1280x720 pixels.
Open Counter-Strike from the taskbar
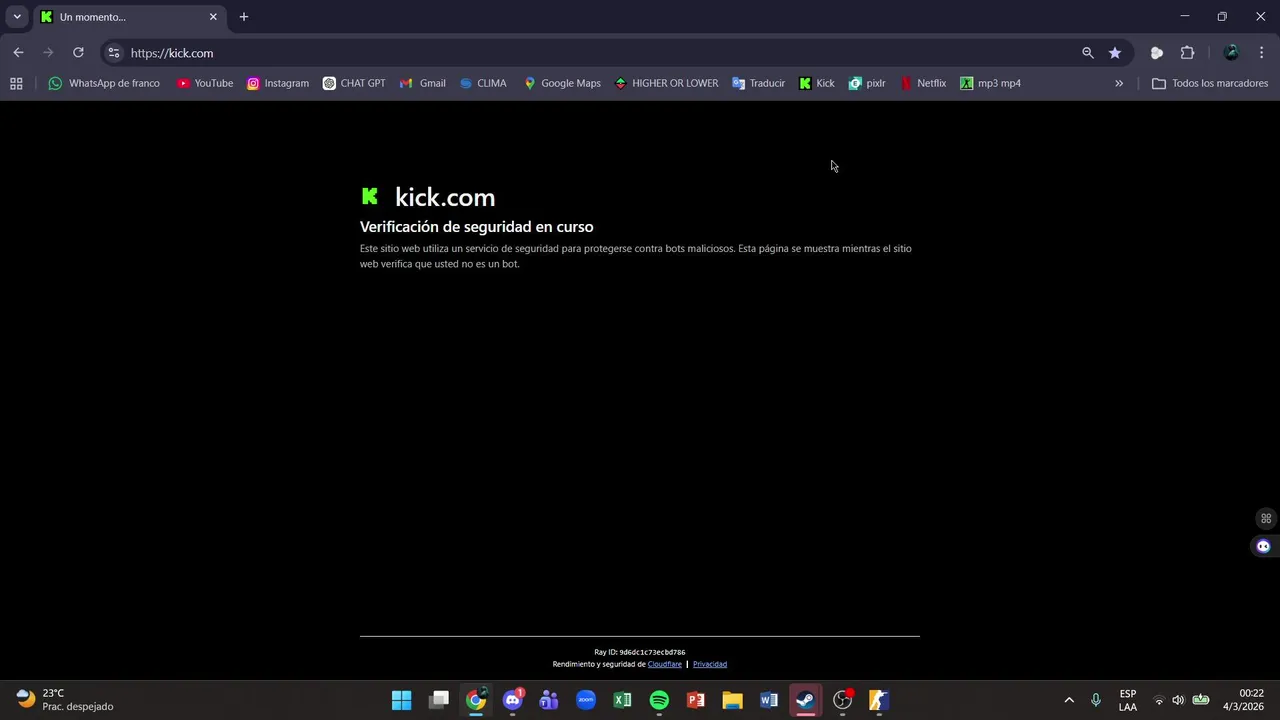pos(878,700)
